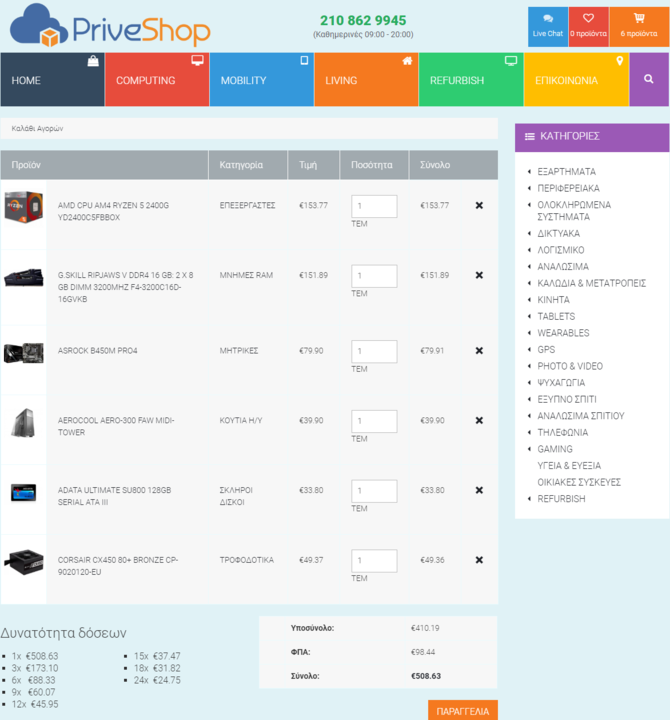
Task: Select REFURBISH in categories sidebar
Action: 561,498
